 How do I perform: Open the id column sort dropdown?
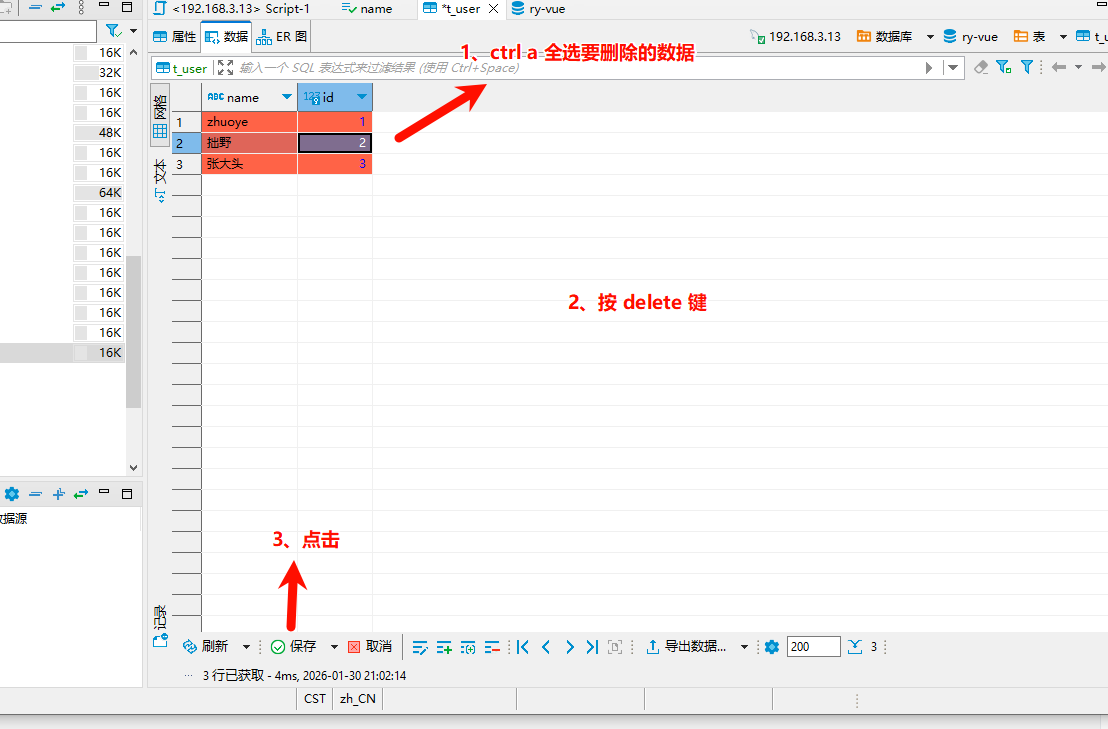362,97
